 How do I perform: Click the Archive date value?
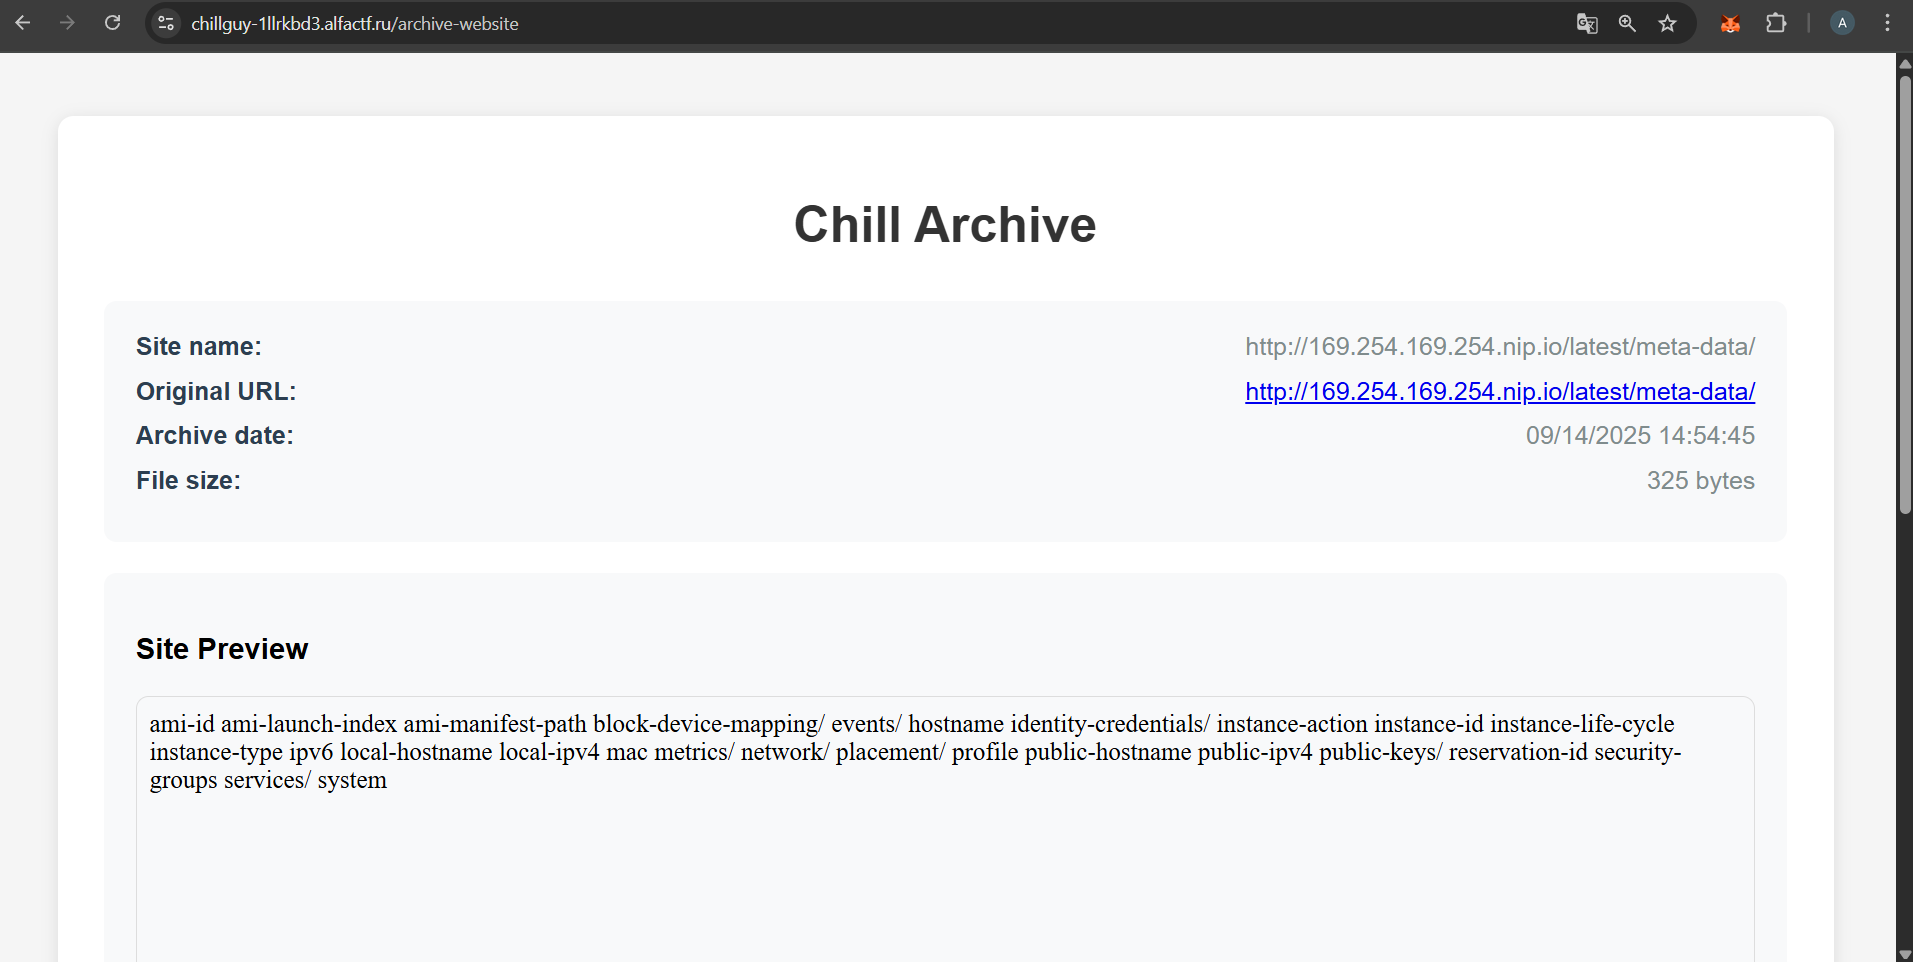coord(1639,436)
